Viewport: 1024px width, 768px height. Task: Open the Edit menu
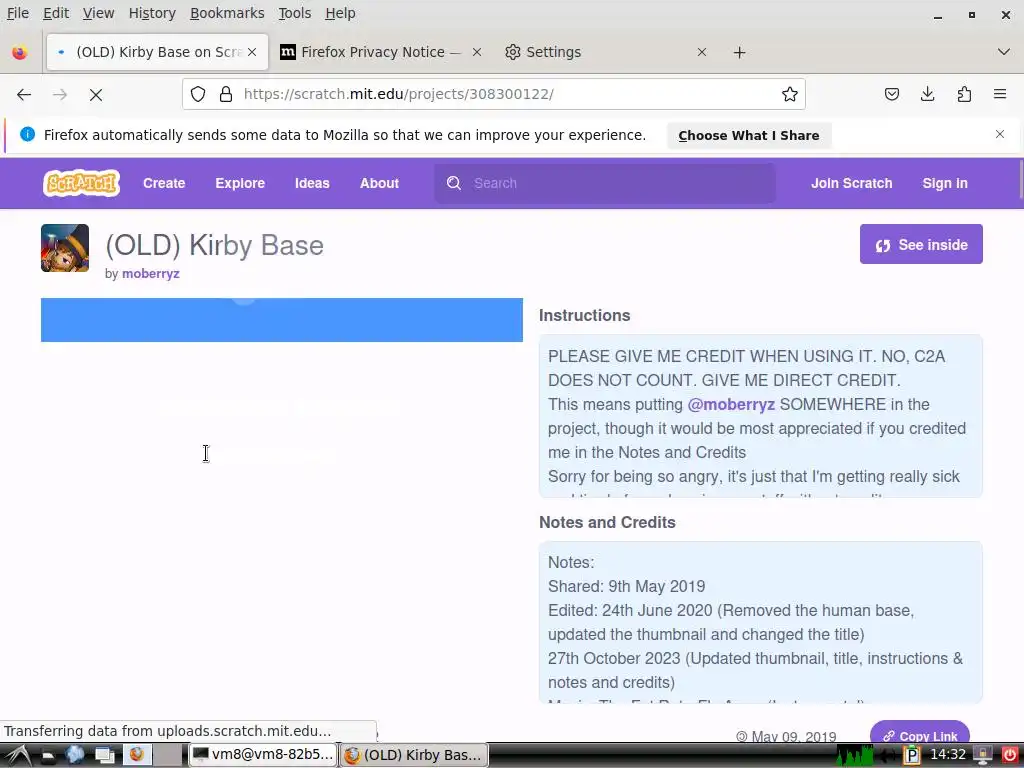(56, 13)
